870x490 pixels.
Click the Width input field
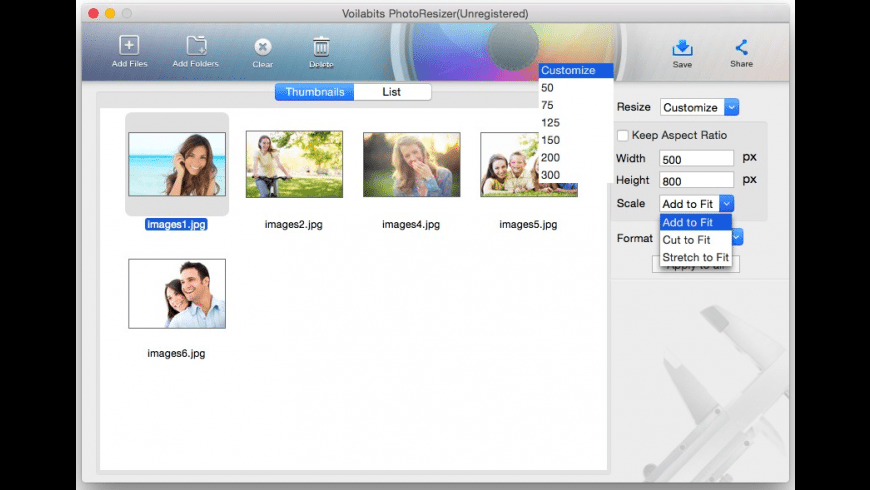[696, 158]
